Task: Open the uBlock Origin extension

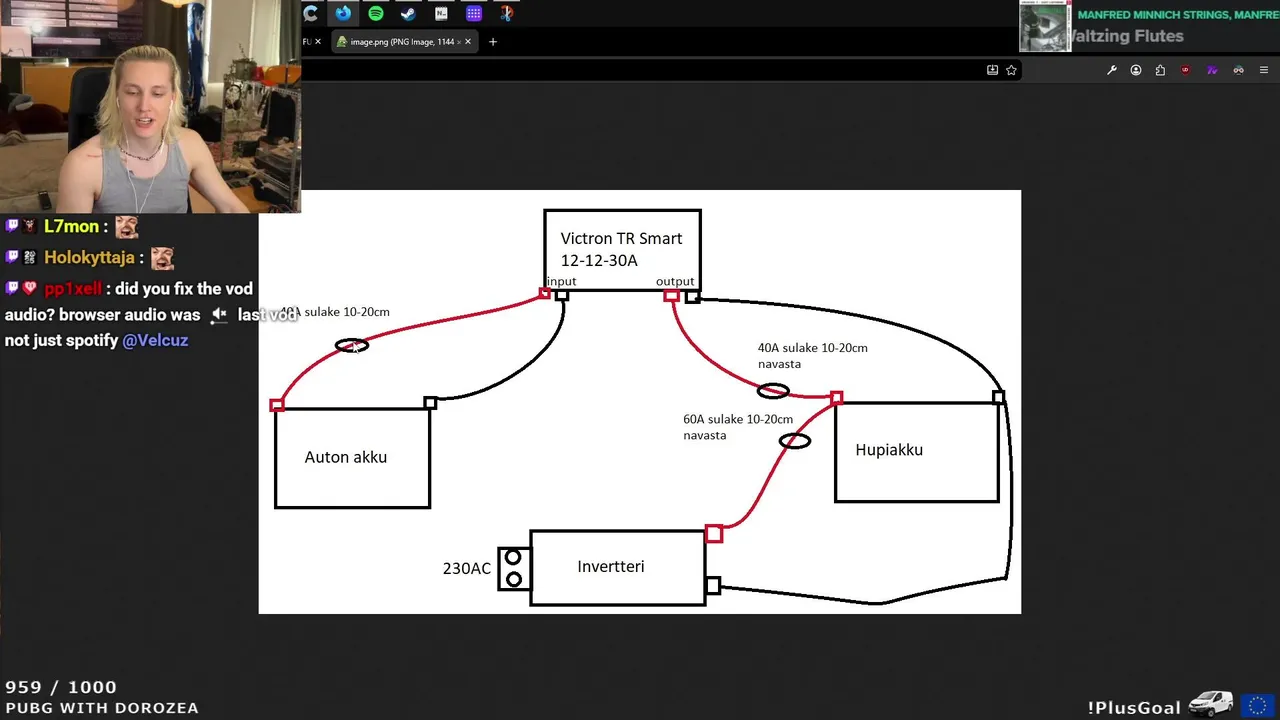Action: (x=1186, y=70)
